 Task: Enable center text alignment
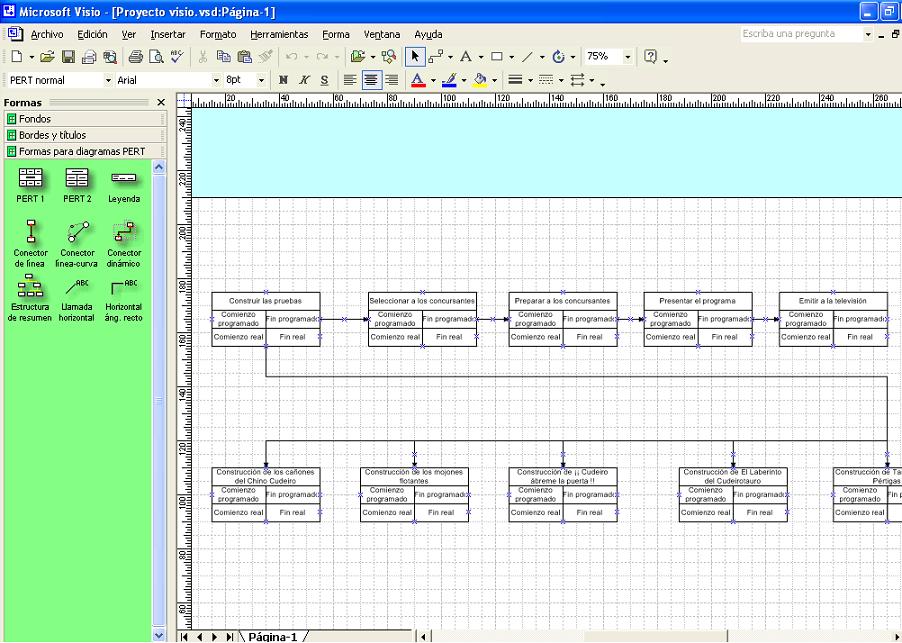(x=371, y=80)
